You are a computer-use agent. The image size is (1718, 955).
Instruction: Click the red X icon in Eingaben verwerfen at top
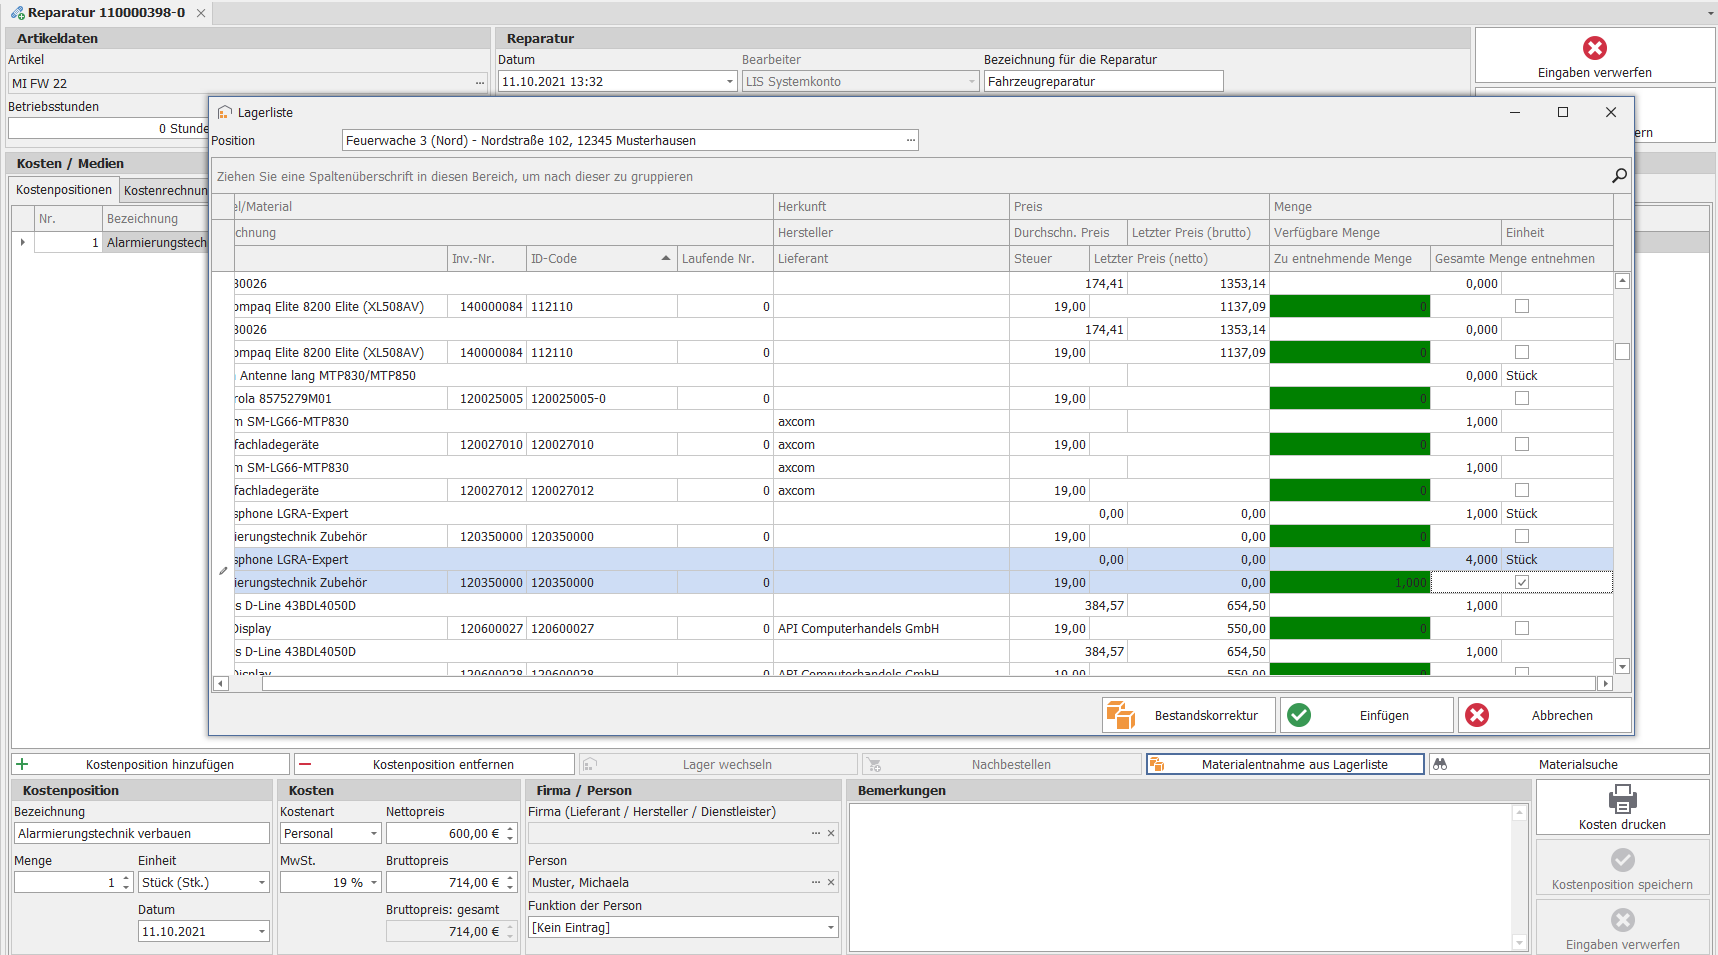pyautogui.click(x=1595, y=48)
